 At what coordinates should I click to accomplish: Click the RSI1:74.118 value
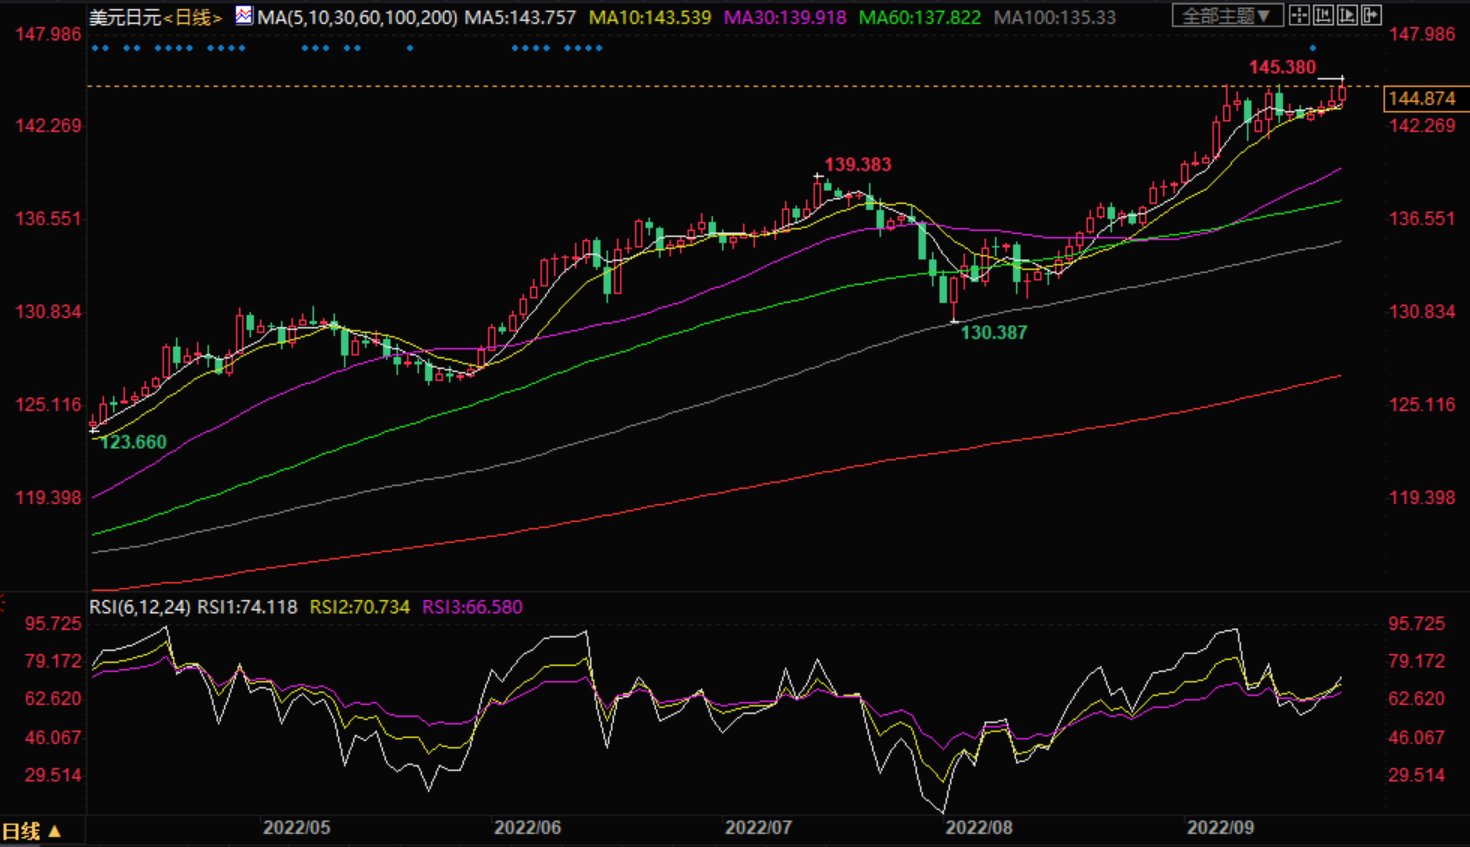247,607
